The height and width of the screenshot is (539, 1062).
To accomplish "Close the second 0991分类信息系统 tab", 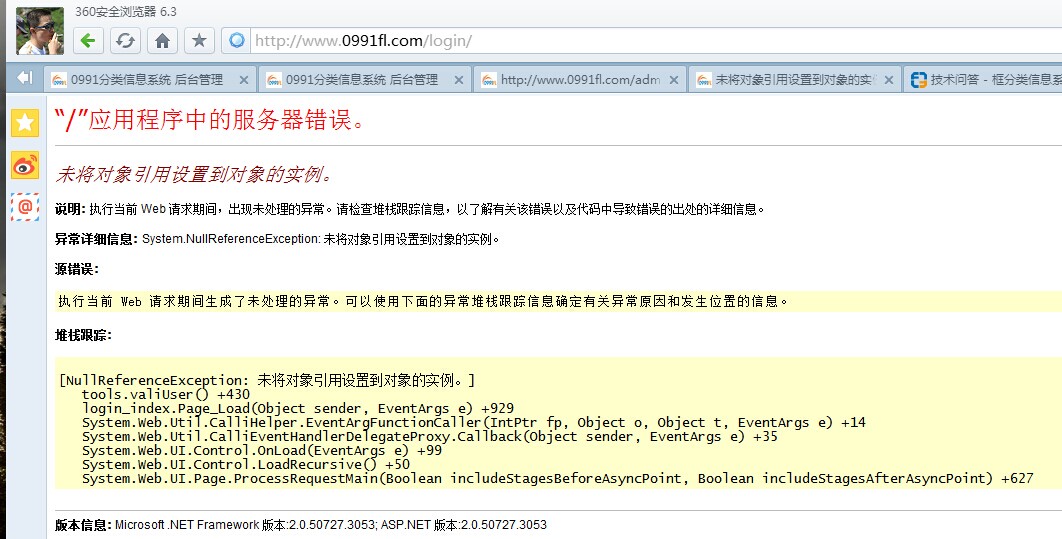I will (459, 80).
